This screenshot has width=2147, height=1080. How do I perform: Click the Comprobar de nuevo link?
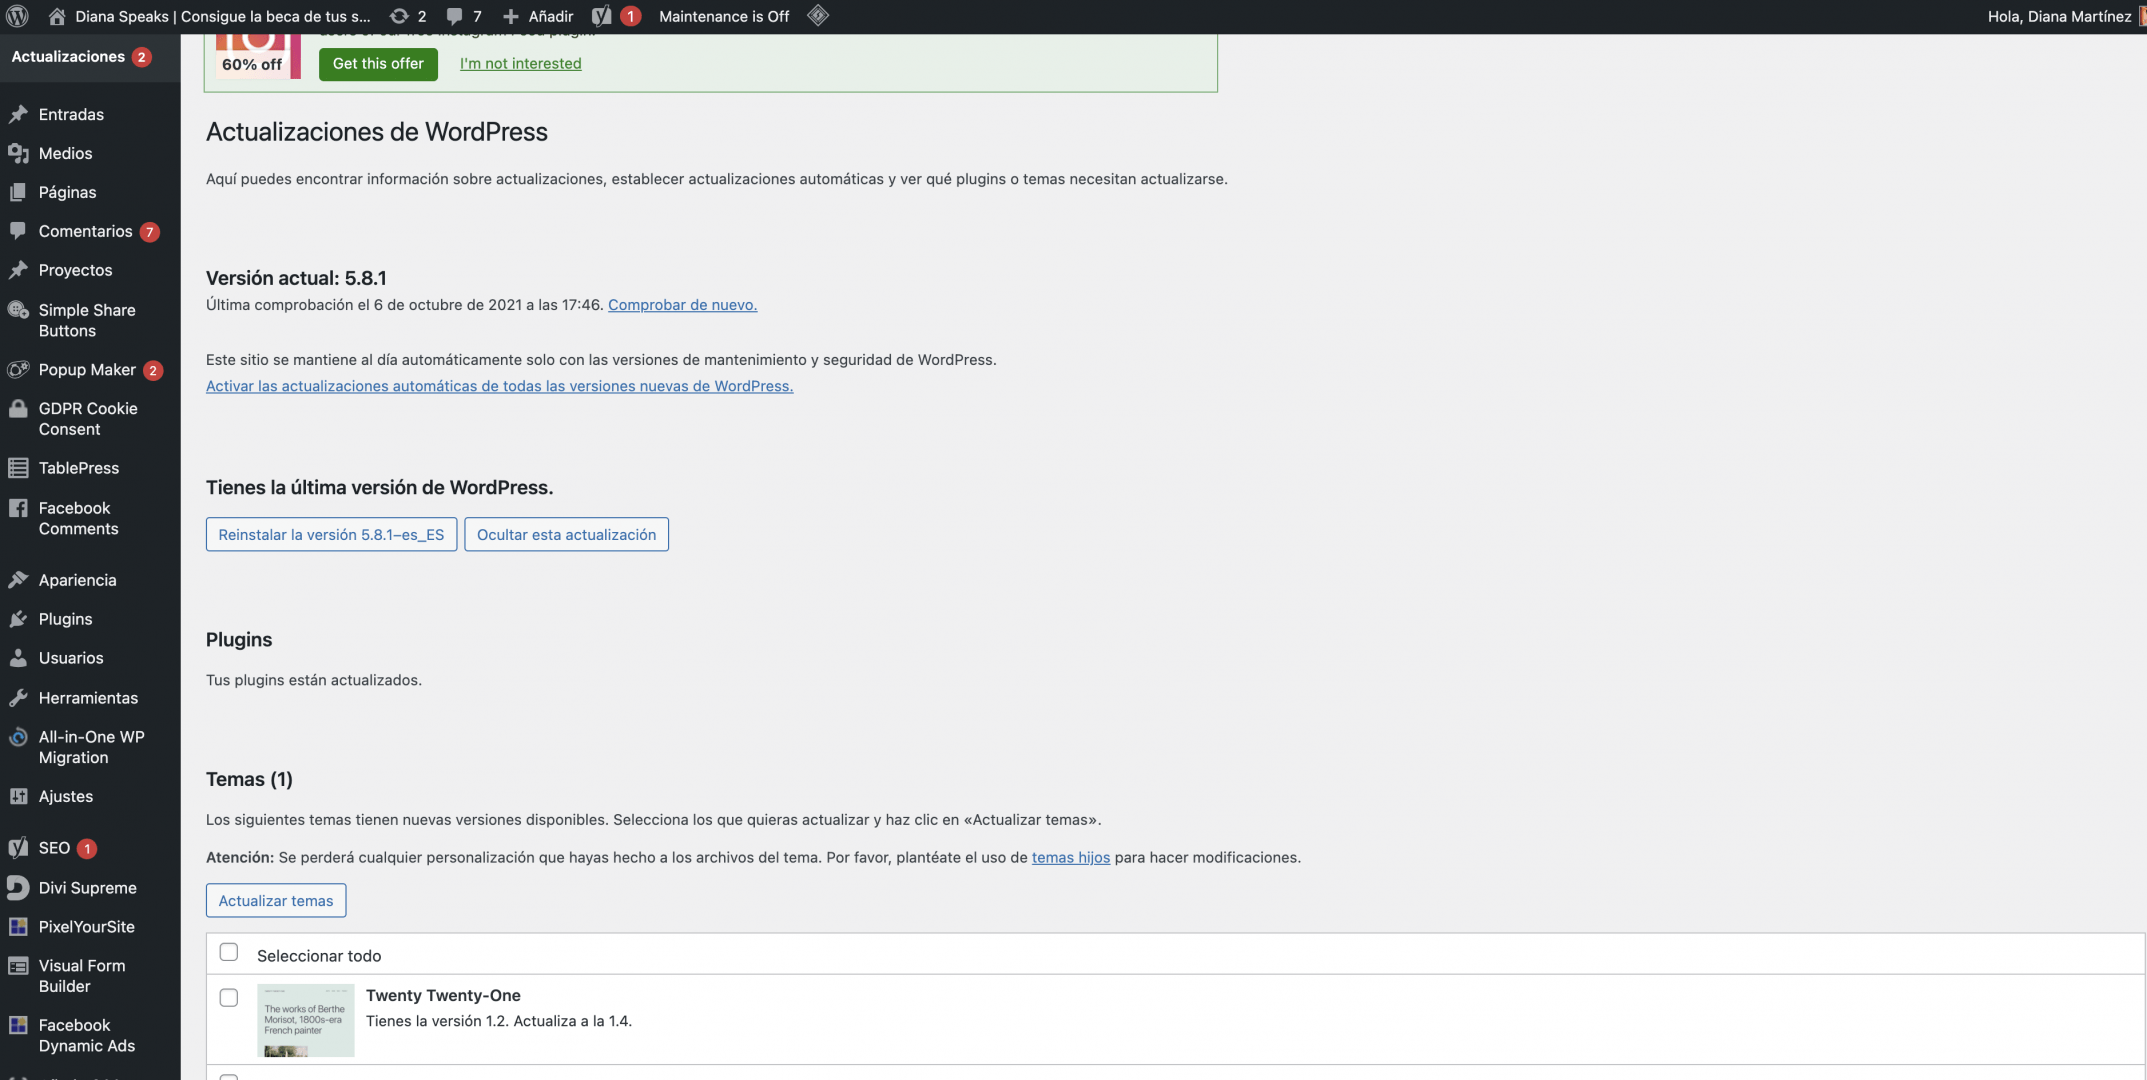[682, 304]
